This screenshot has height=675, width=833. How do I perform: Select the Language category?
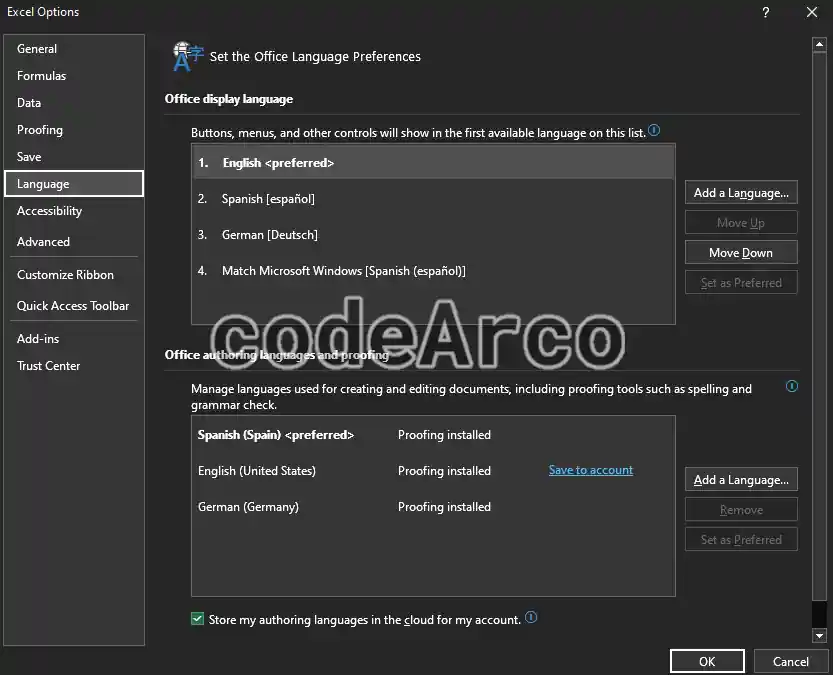(x=74, y=184)
